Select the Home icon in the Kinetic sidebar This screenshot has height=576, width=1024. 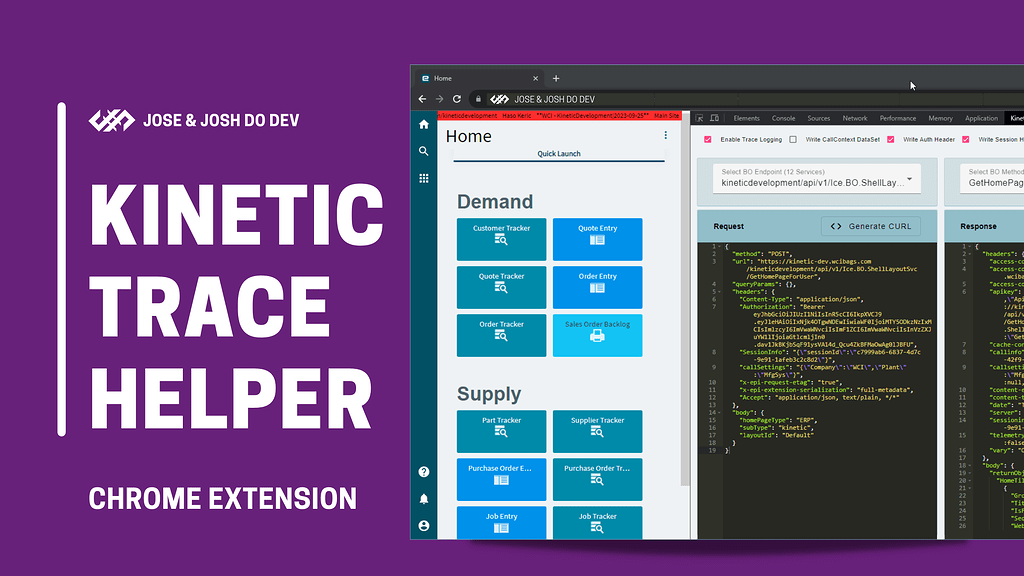point(423,123)
